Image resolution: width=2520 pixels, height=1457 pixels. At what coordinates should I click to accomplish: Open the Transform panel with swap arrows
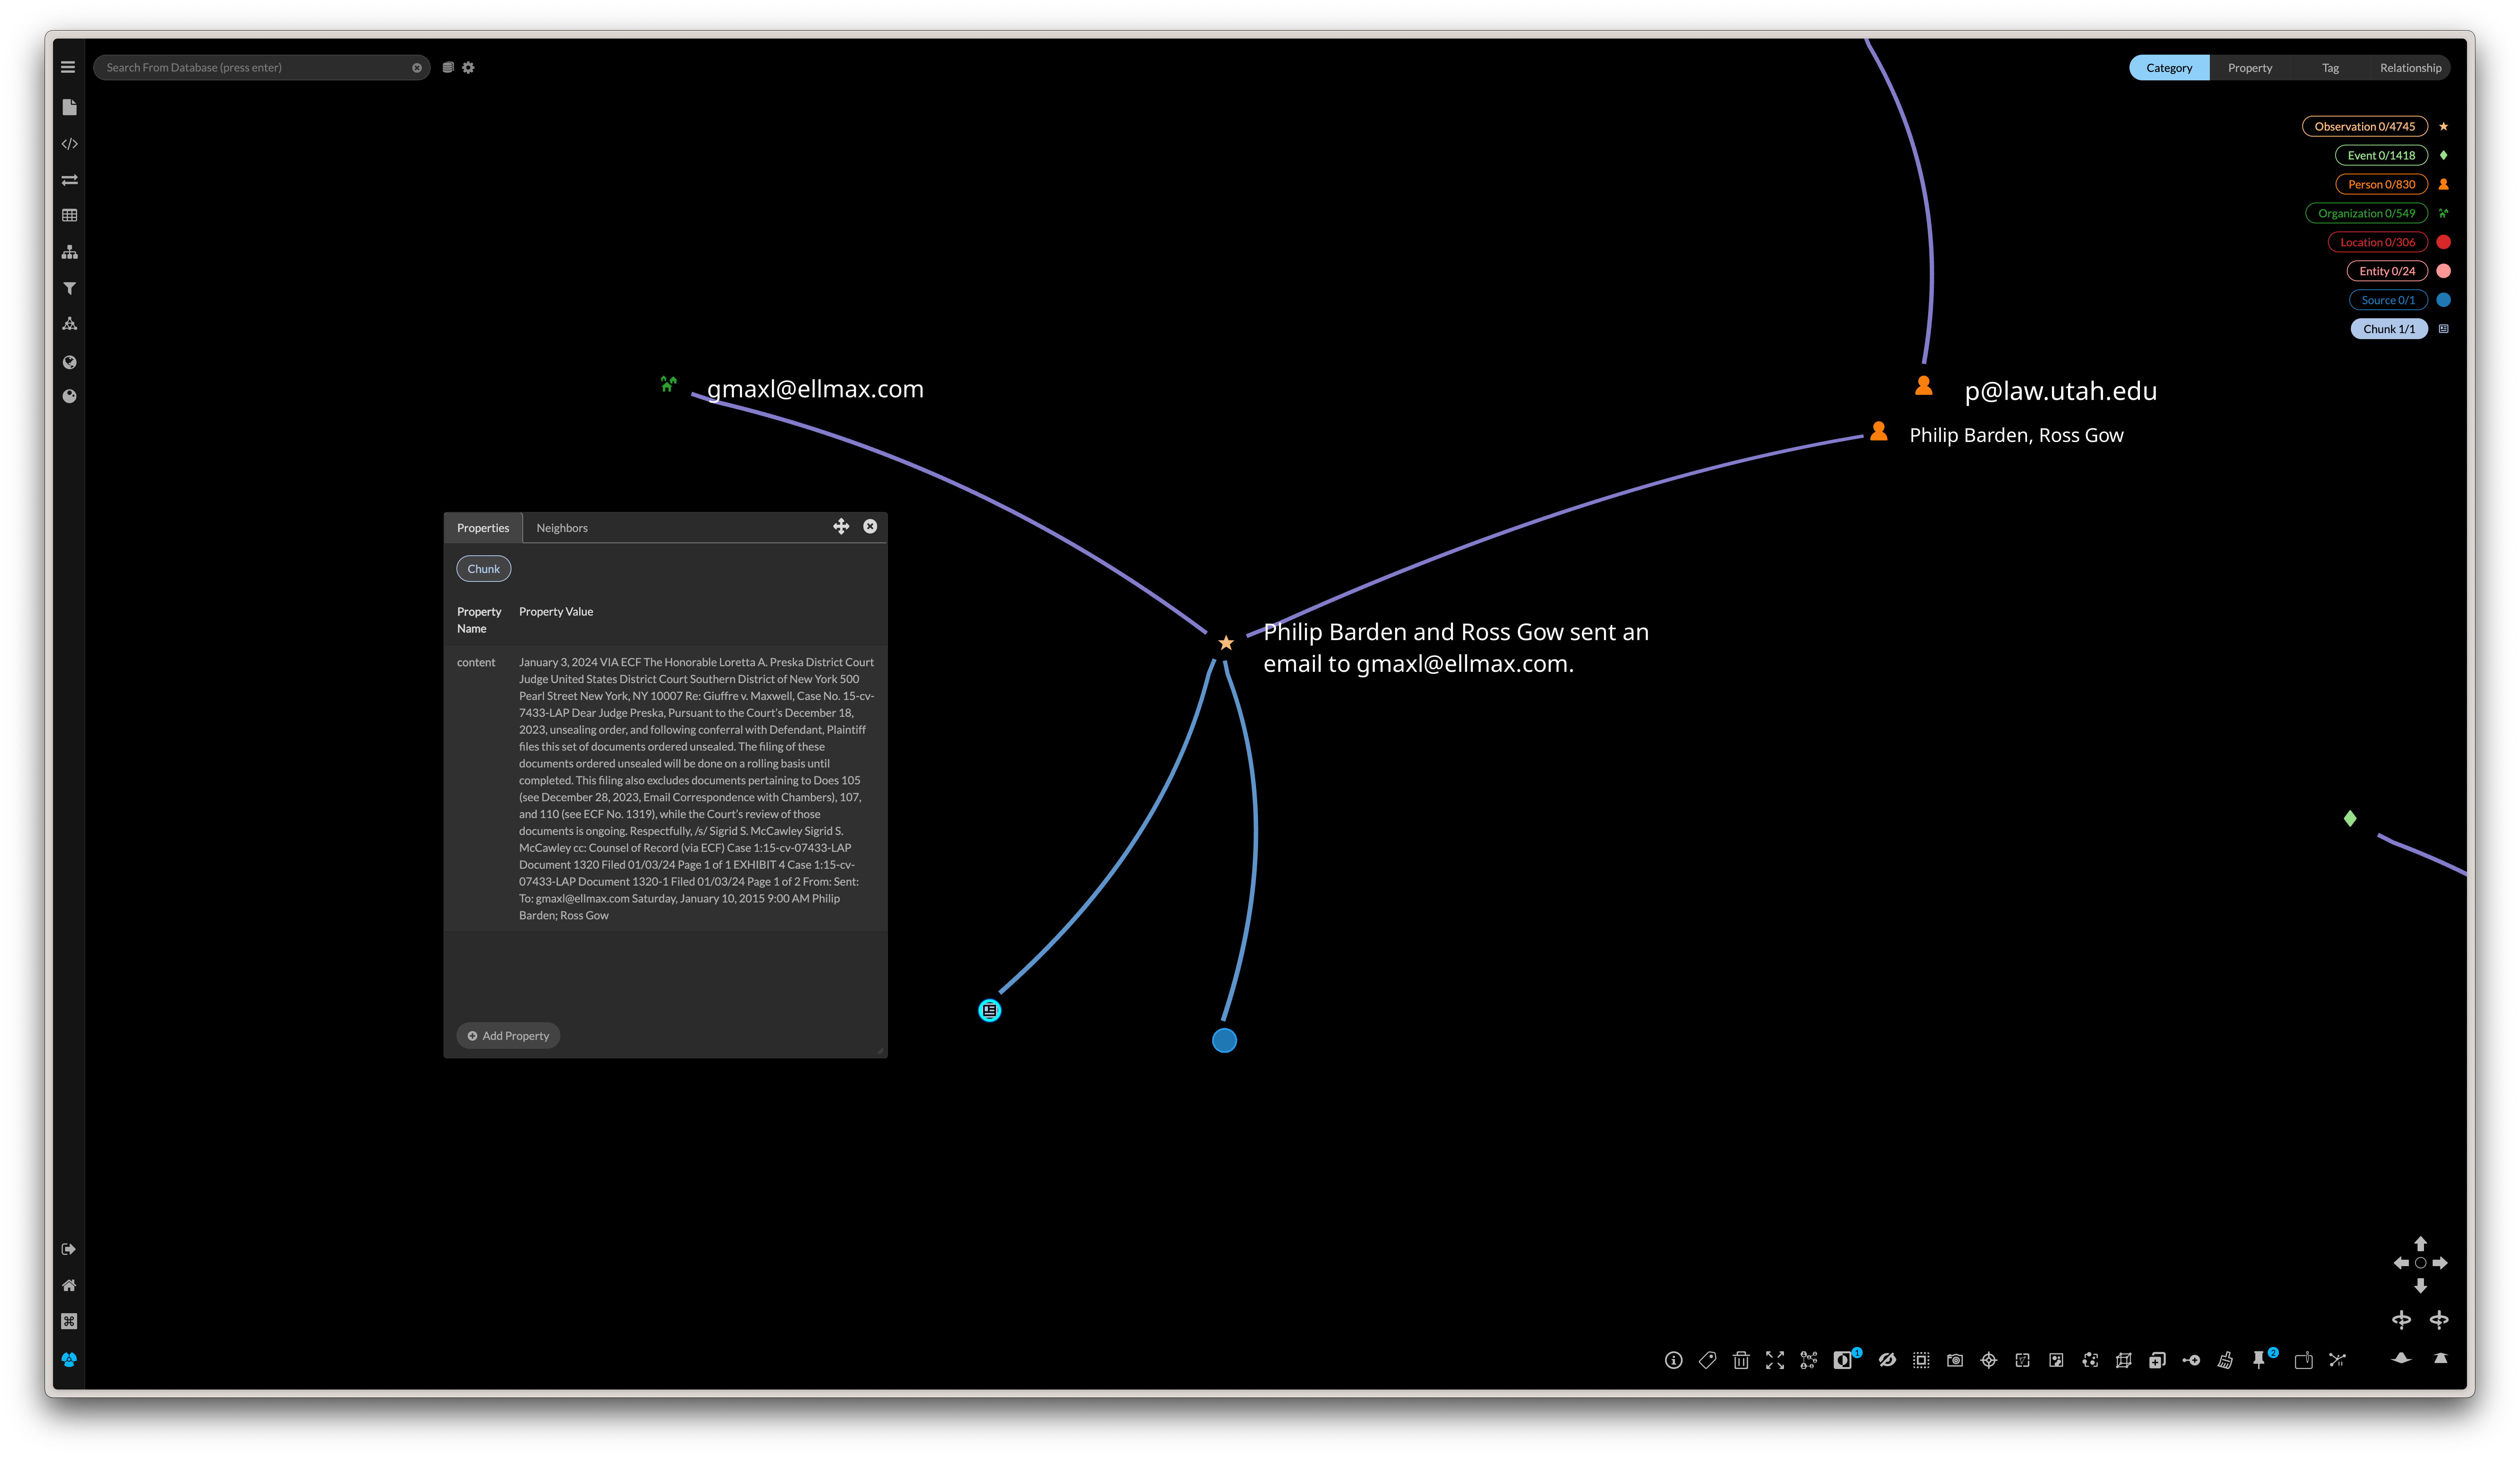(x=69, y=180)
